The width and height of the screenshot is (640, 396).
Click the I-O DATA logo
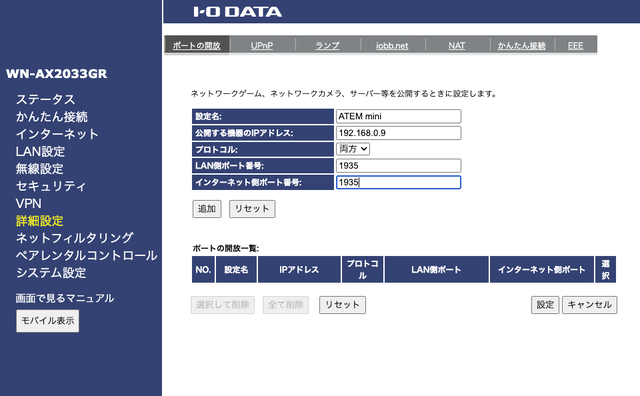point(238,12)
